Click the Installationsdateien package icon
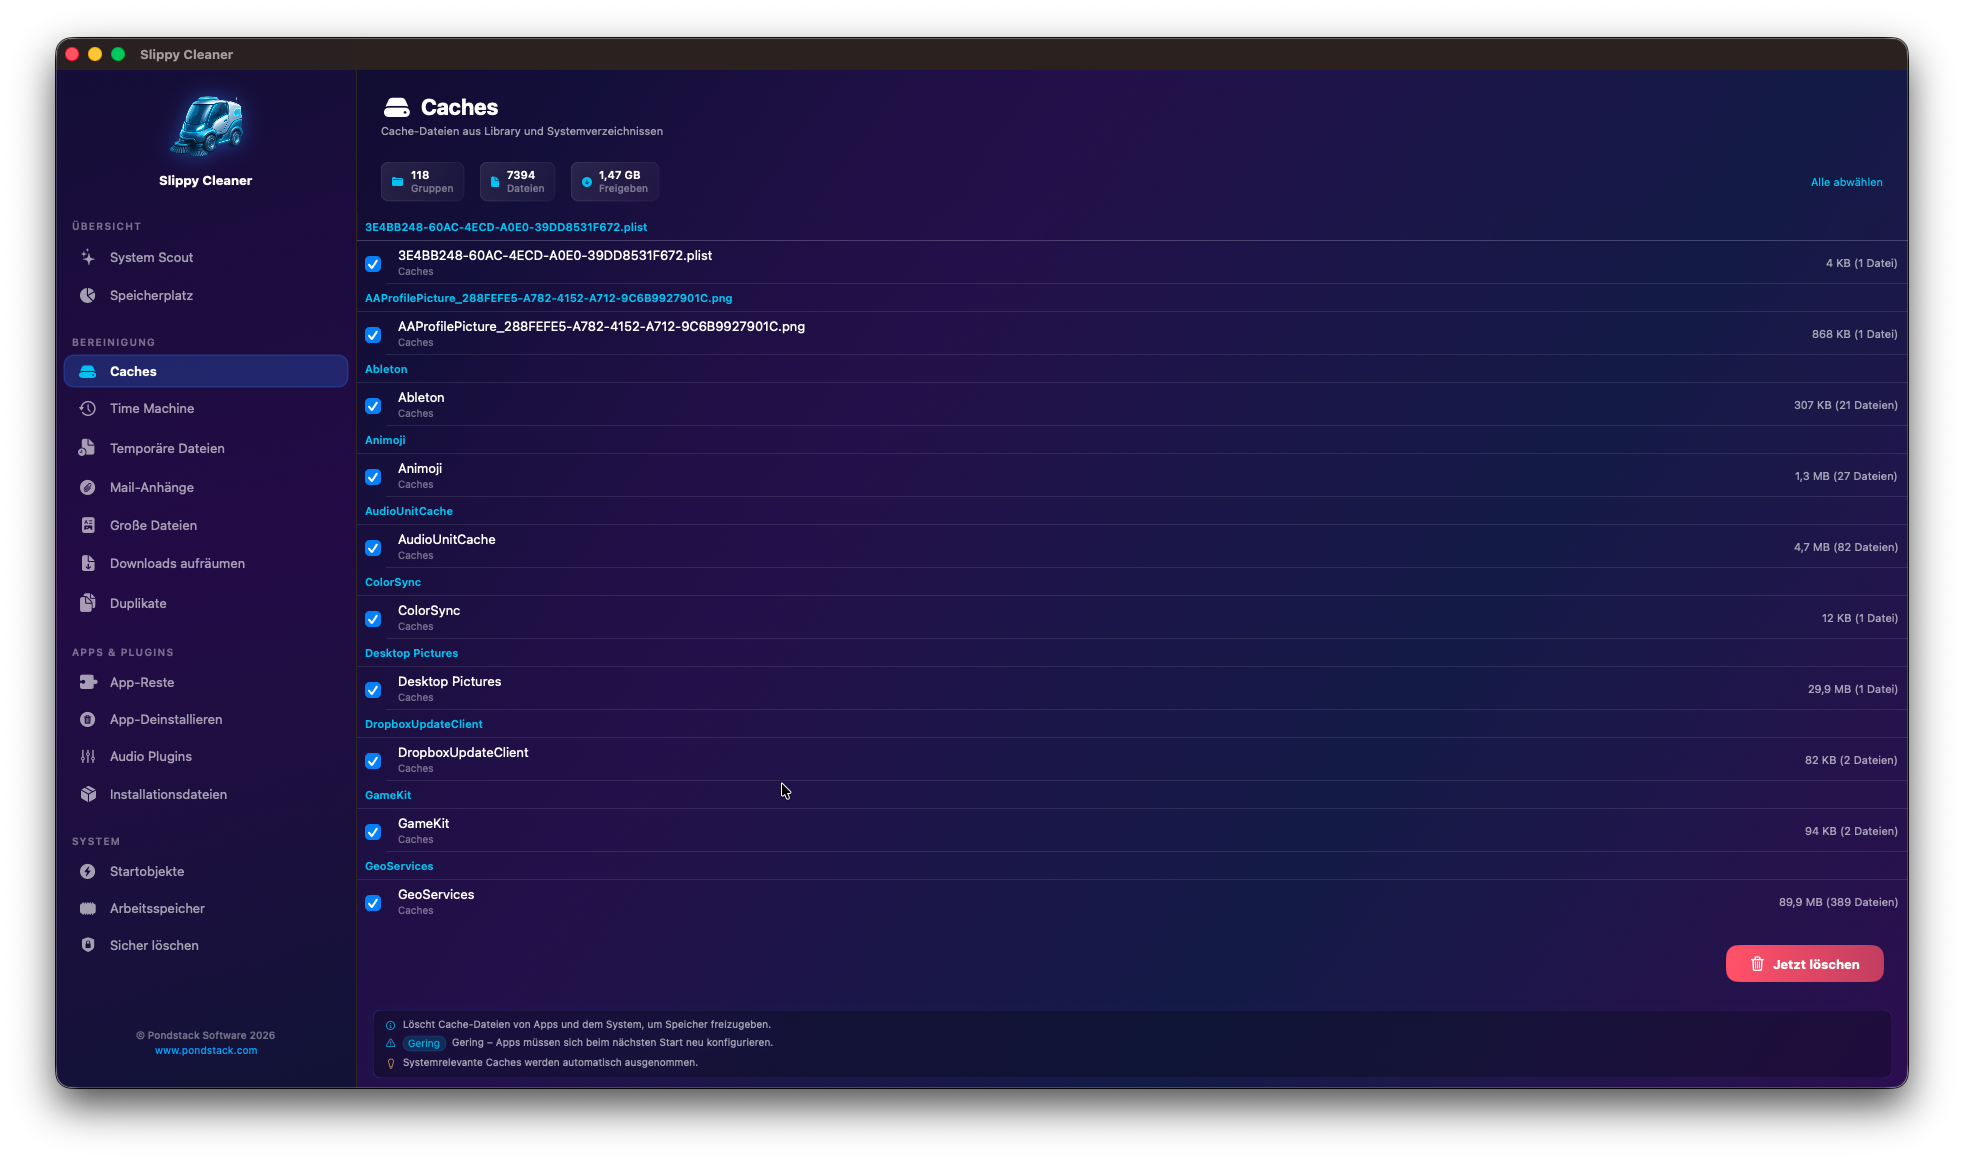The image size is (1964, 1162). (x=88, y=794)
